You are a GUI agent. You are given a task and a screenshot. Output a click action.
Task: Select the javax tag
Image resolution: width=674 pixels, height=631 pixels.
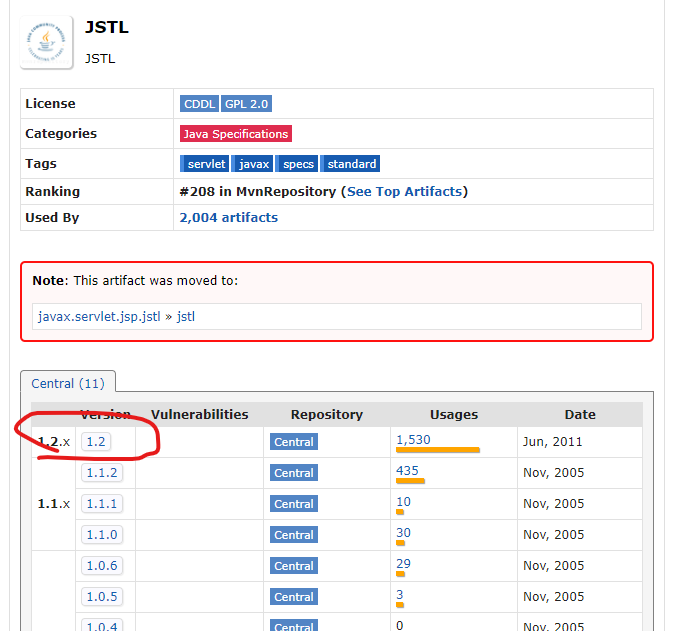pyautogui.click(x=252, y=164)
